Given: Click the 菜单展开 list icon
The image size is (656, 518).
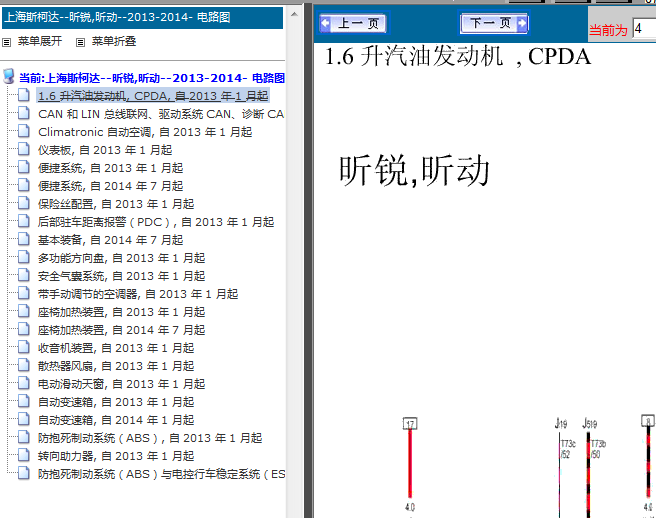Looking at the screenshot, I should 6,42.
